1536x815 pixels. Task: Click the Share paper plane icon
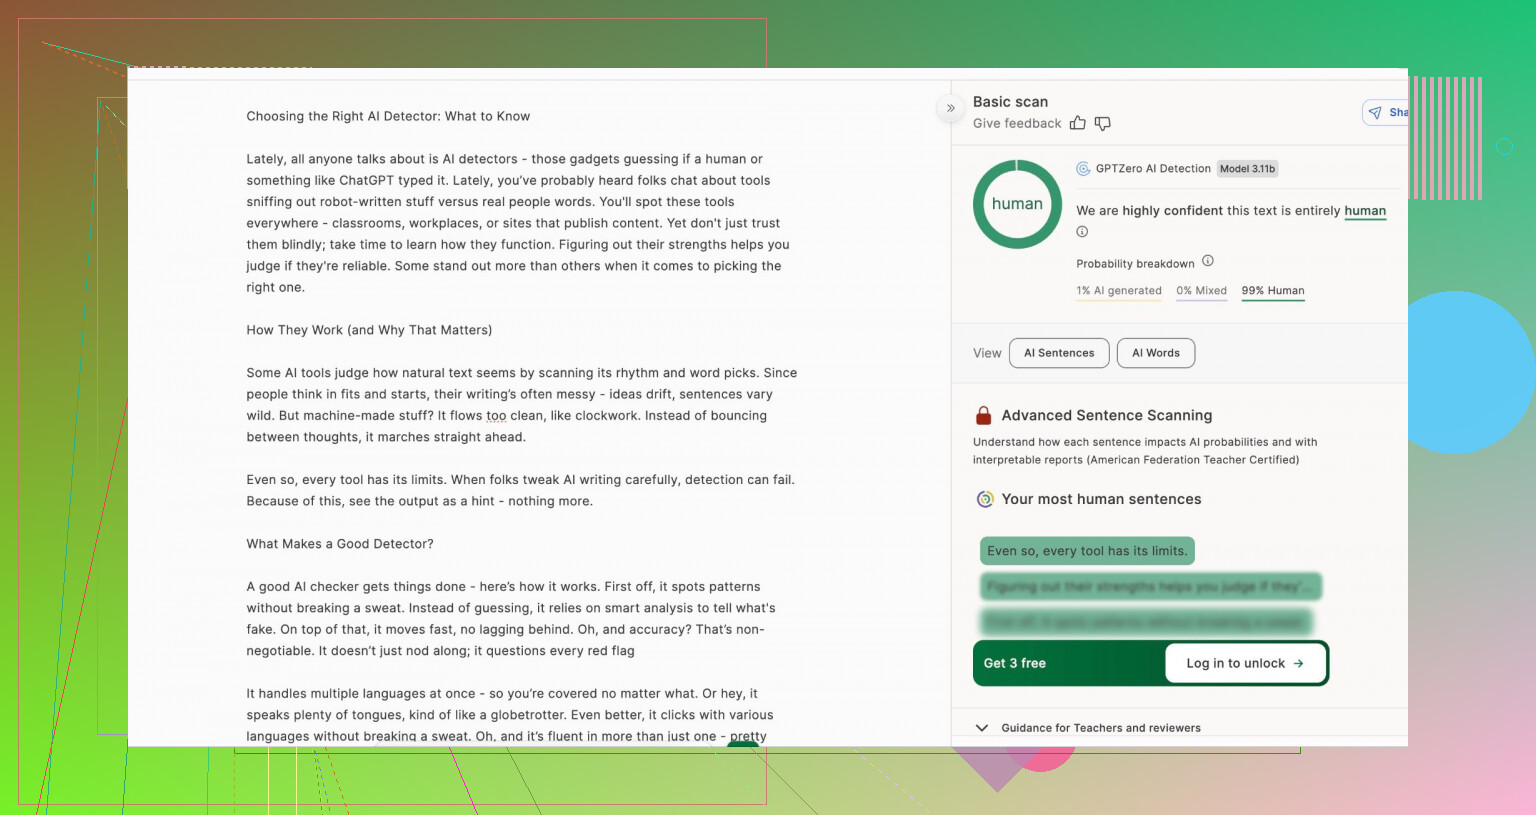[x=1376, y=113]
